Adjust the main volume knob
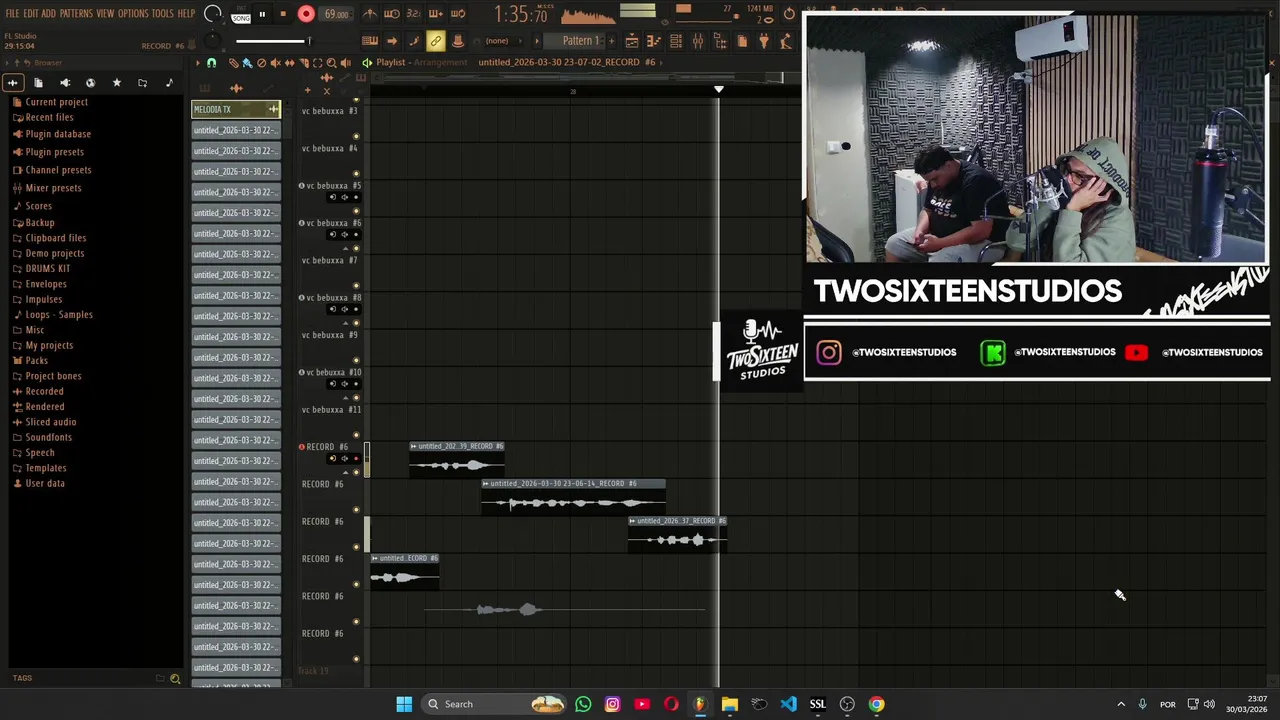Image resolution: width=1280 pixels, height=720 pixels. [x=212, y=14]
